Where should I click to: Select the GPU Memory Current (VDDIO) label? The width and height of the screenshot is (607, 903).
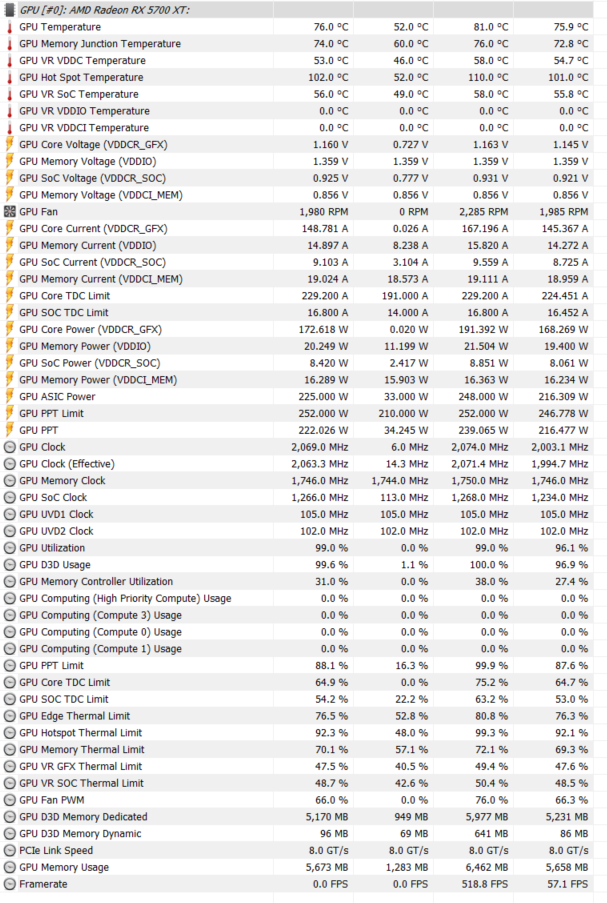[x=88, y=246]
